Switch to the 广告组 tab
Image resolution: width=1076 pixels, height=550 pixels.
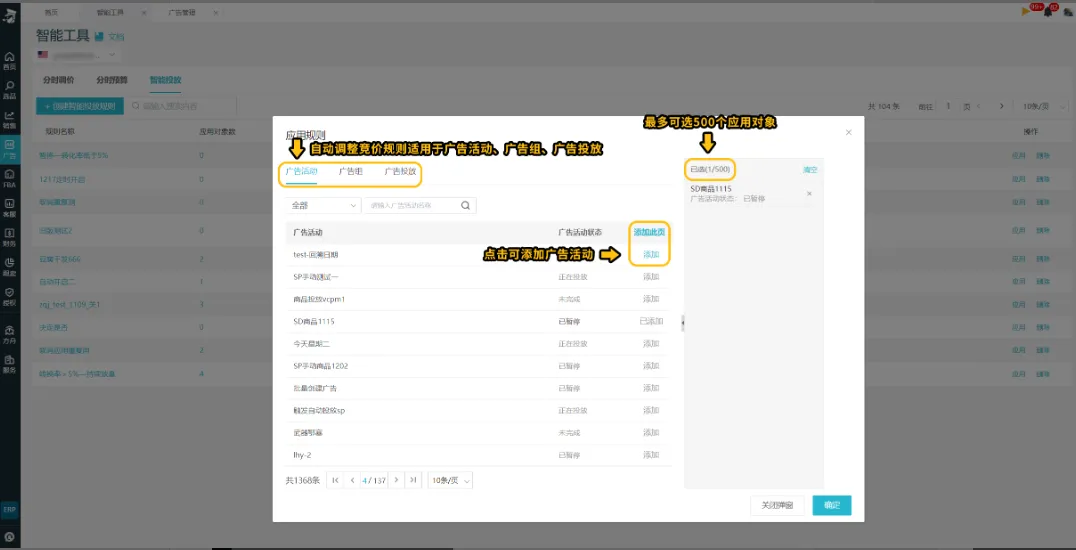click(351, 172)
